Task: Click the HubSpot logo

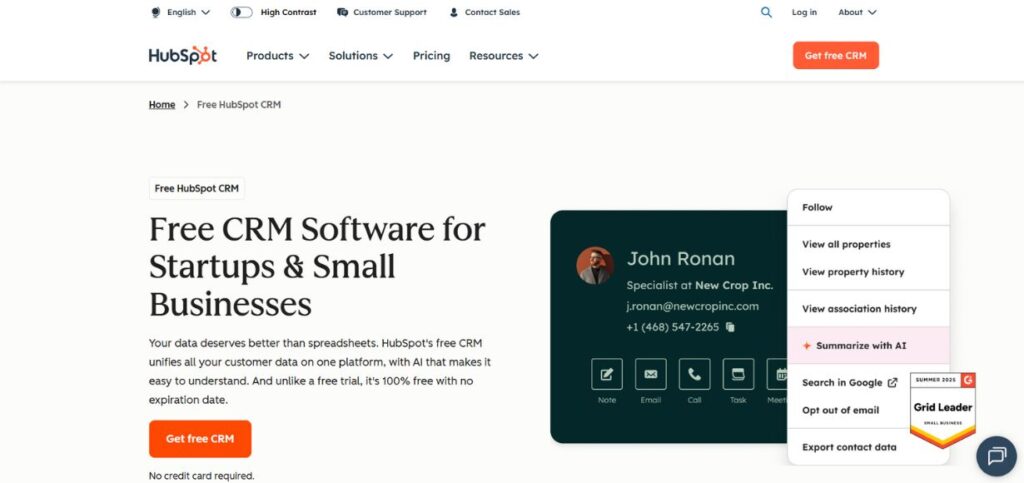Action: (x=183, y=55)
